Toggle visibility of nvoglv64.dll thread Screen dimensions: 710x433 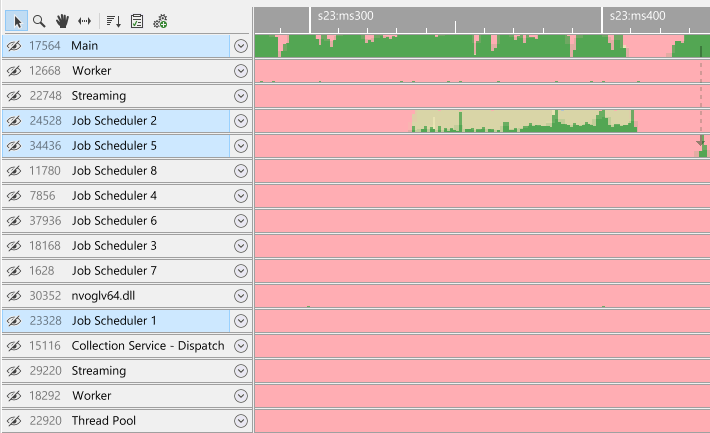point(14,296)
